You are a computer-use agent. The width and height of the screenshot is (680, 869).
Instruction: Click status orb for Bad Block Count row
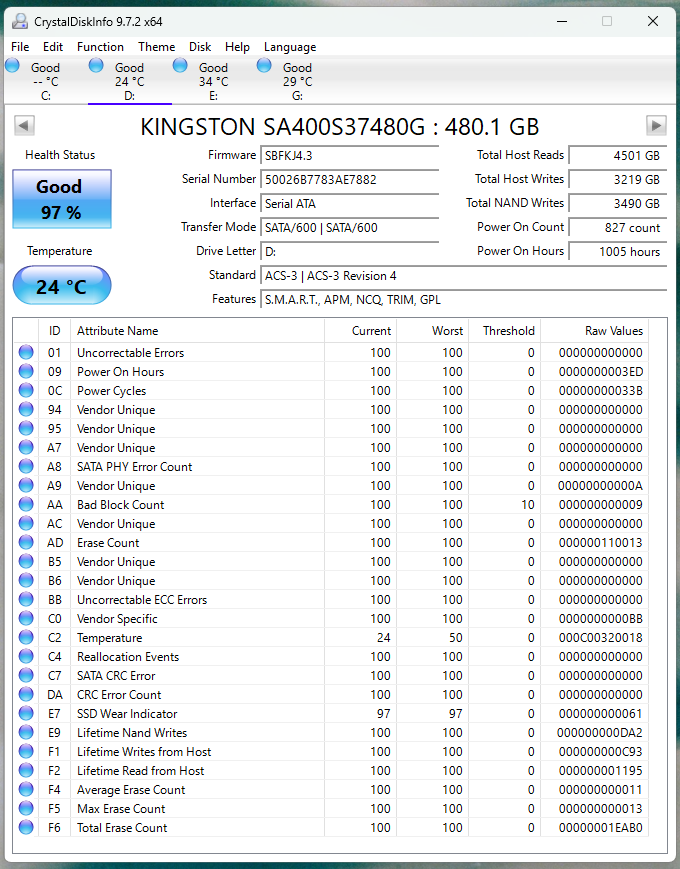pos(26,505)
